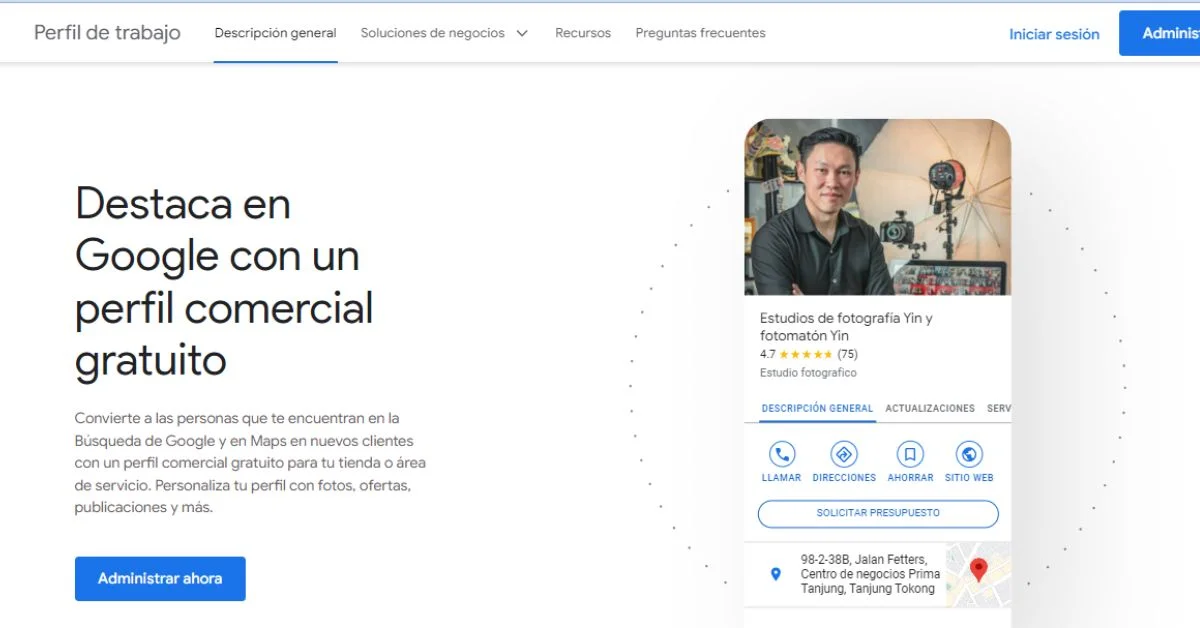Click the SITIO WEB label text
1200x628 pixels.
969,478
